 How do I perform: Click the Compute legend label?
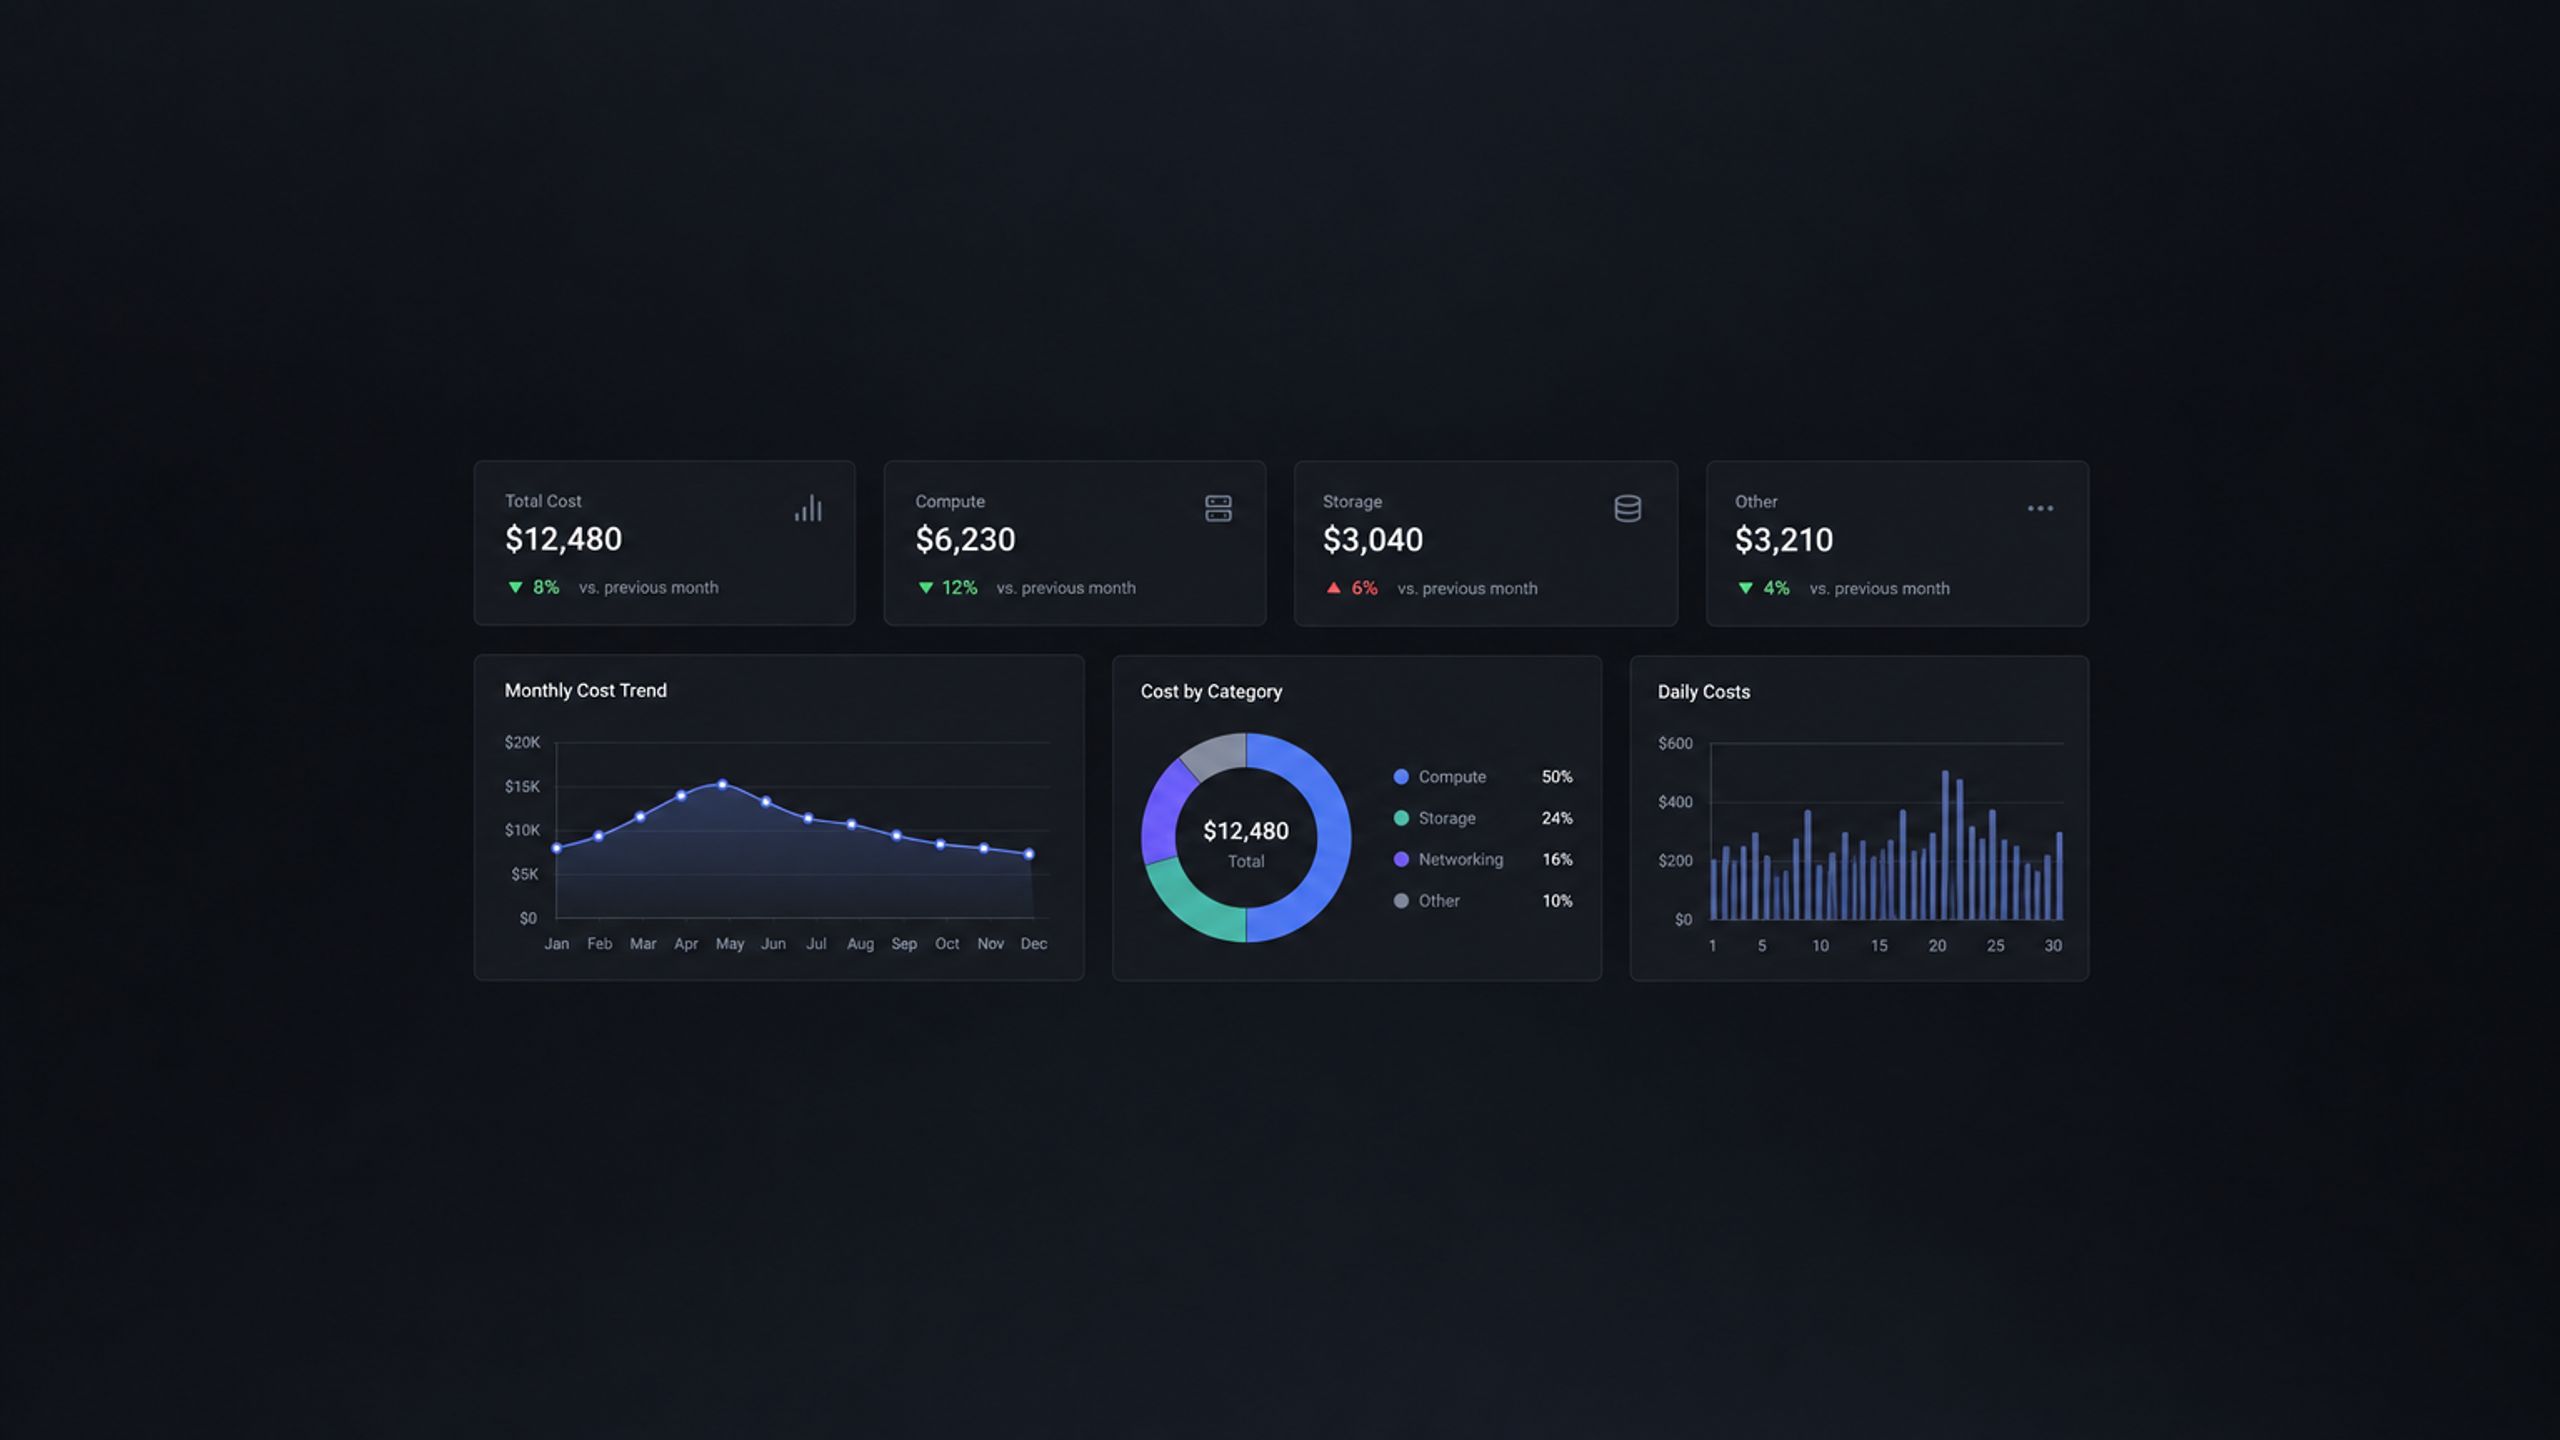[x=1452, y=777]
